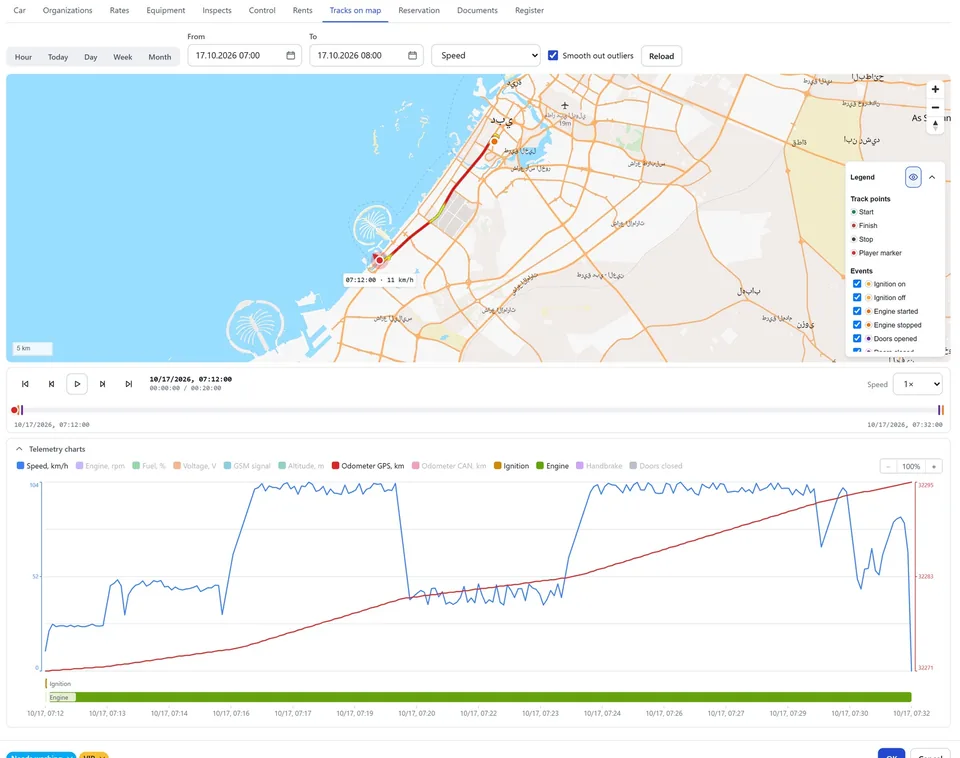The image size is (960, 758).
Task: Uncheck Smooth out outliers
Action: 553,56
